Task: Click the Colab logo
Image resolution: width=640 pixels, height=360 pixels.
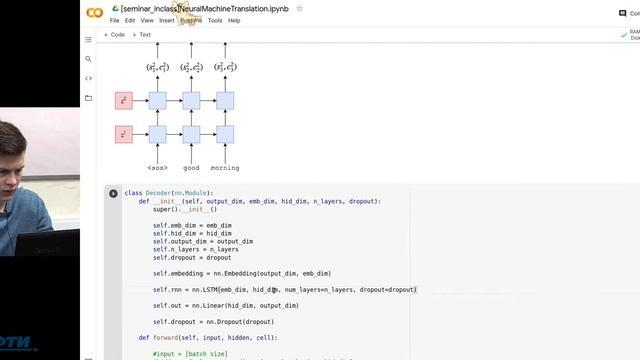Action: pyautogui.click(x=94, y=13)
